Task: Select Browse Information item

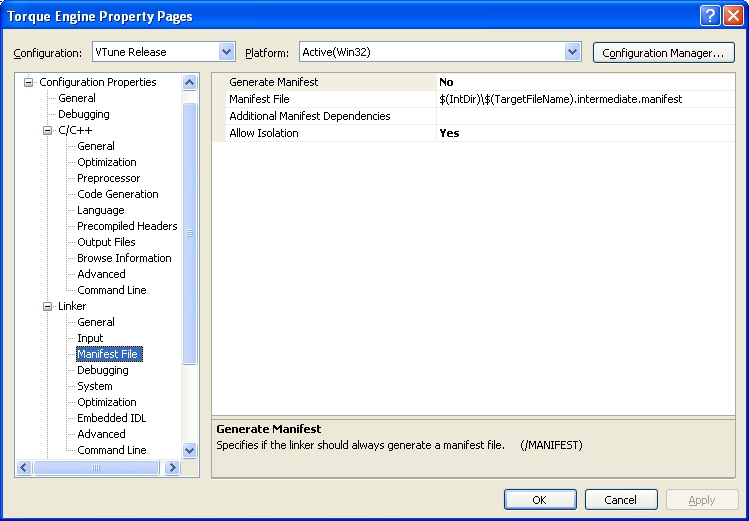Action: 124,258
